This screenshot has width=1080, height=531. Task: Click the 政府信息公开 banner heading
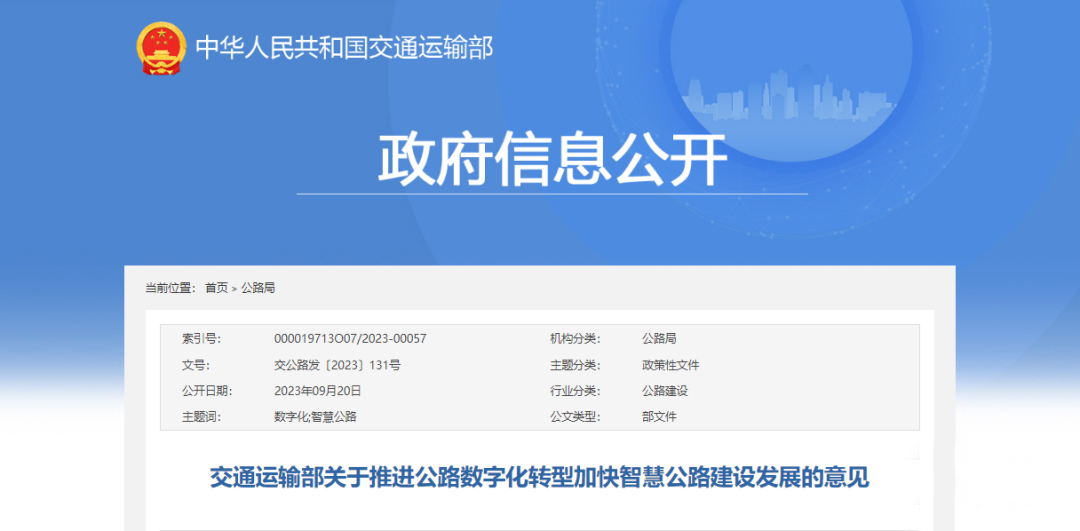(552, 159)
